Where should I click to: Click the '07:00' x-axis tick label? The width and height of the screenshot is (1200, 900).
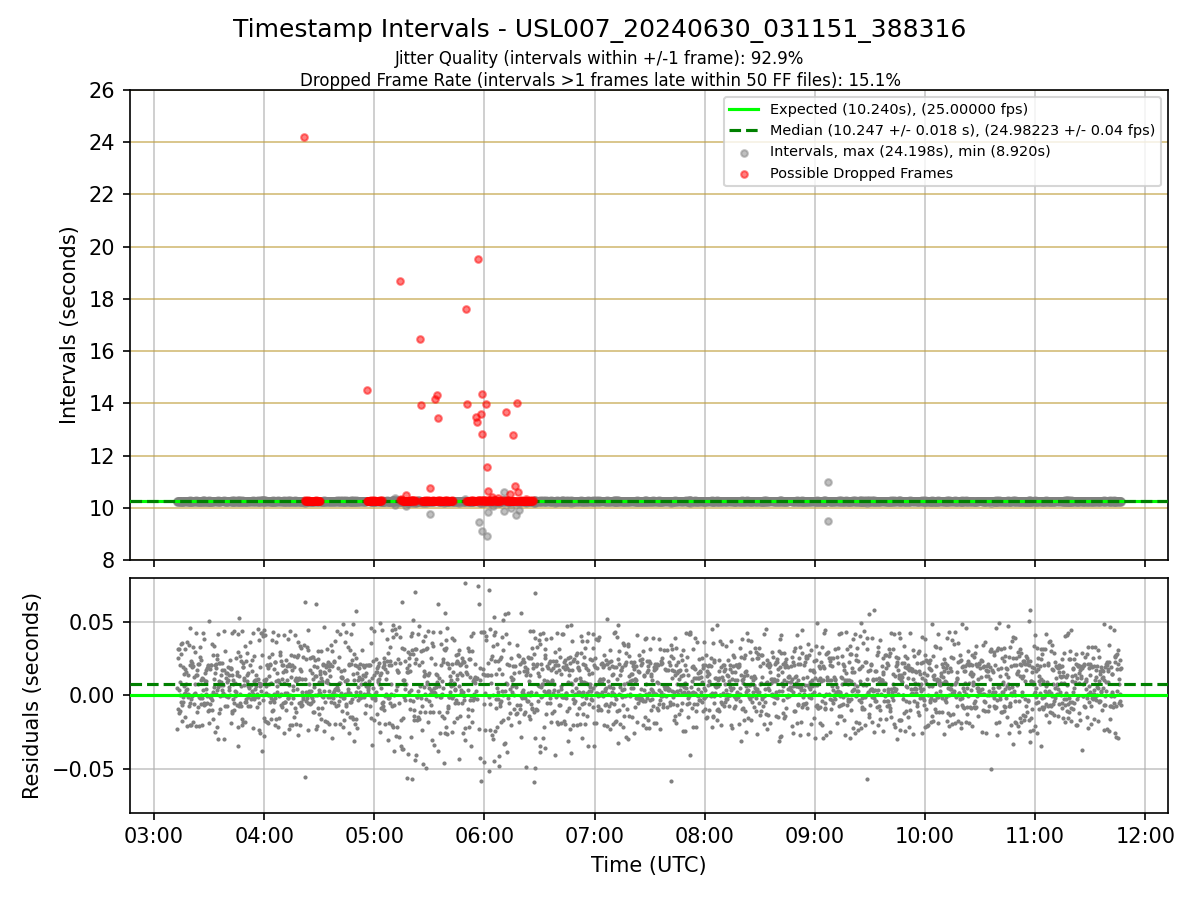pyautogui.click(x=594, y=834)
